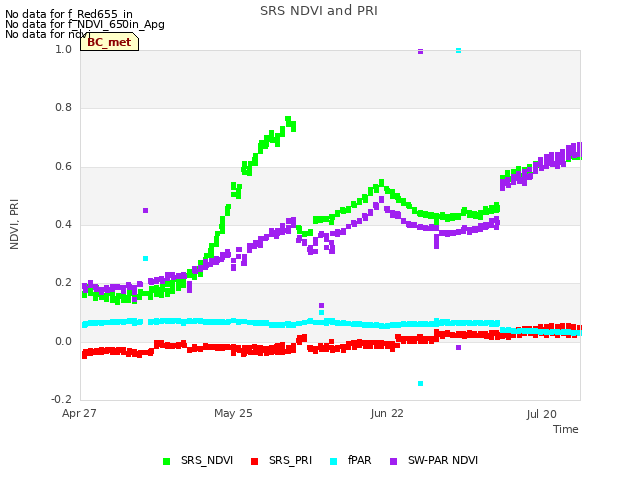The width and height of the screenshot is (640, 480).
Task: Select the SW-PAR NDVI legend label
Action: pos(443,460)
